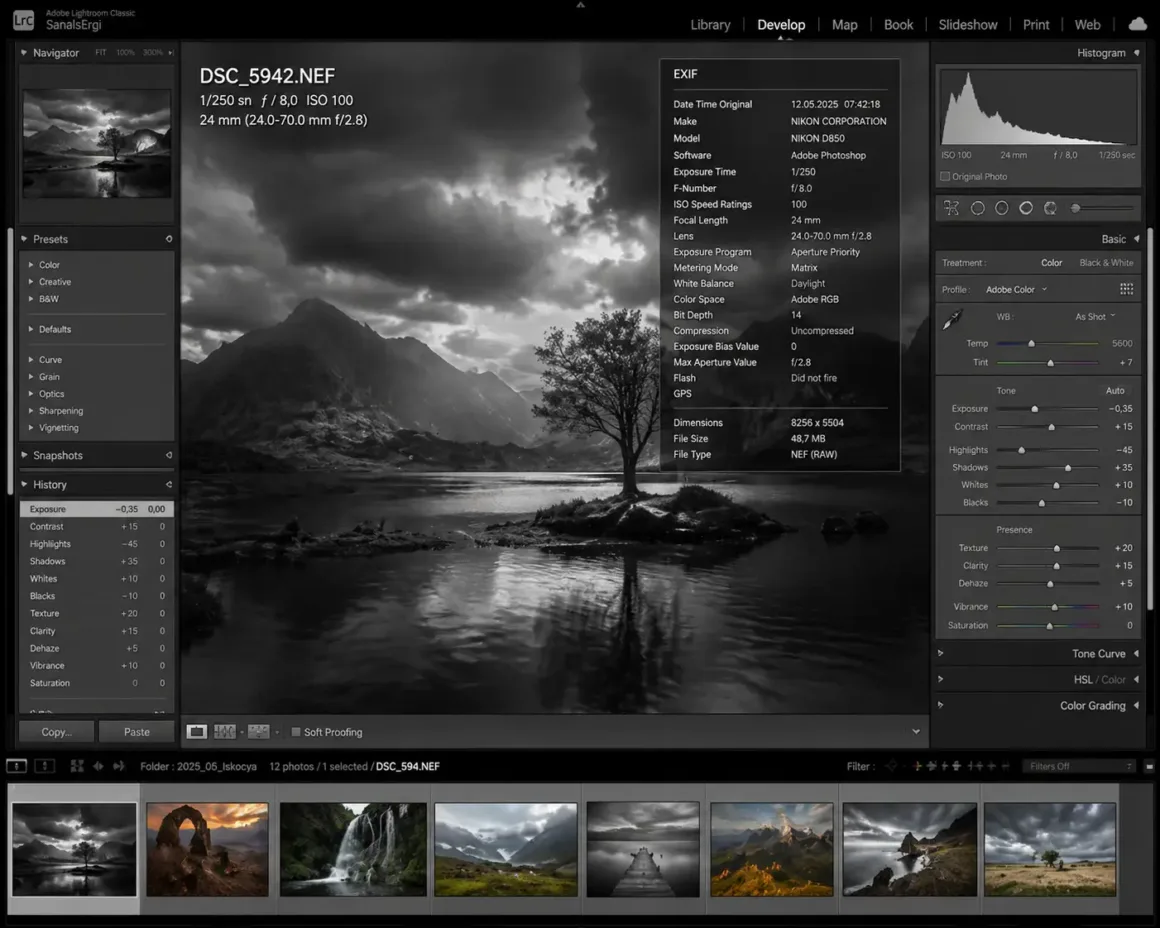
Task: Click the Paste button
Action: (137, 732)
